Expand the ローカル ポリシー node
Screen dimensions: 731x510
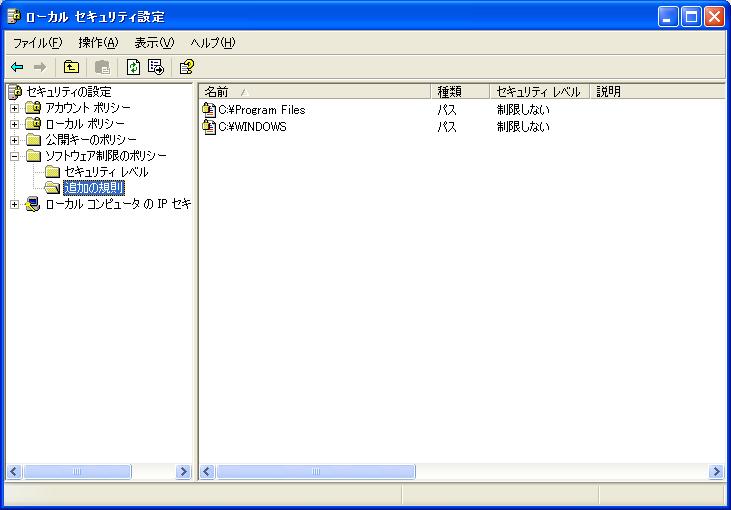coord(14,124)
